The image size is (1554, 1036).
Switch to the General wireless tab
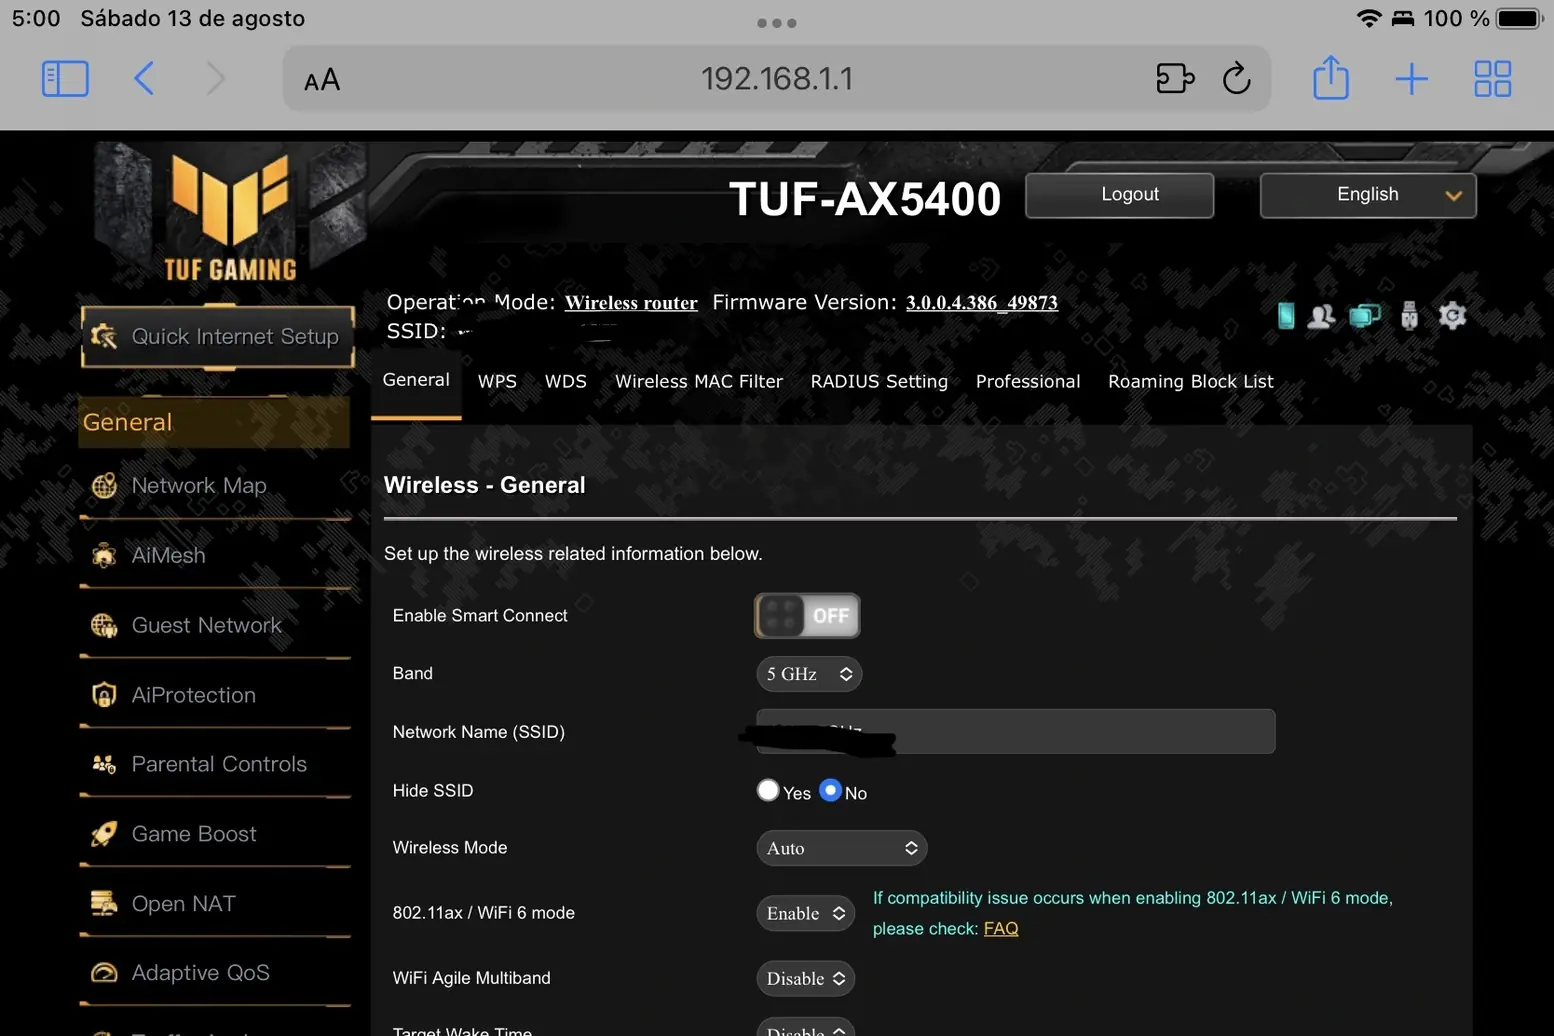coord(416,380)
